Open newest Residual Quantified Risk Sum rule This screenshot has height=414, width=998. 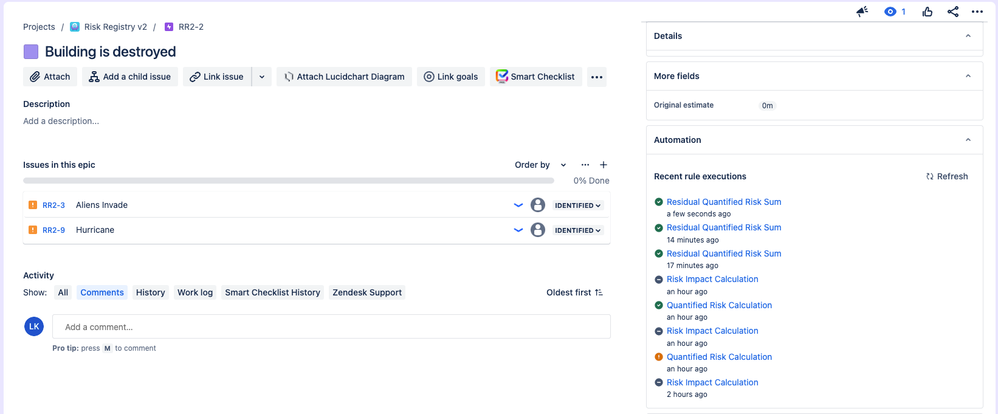[724, 202]
